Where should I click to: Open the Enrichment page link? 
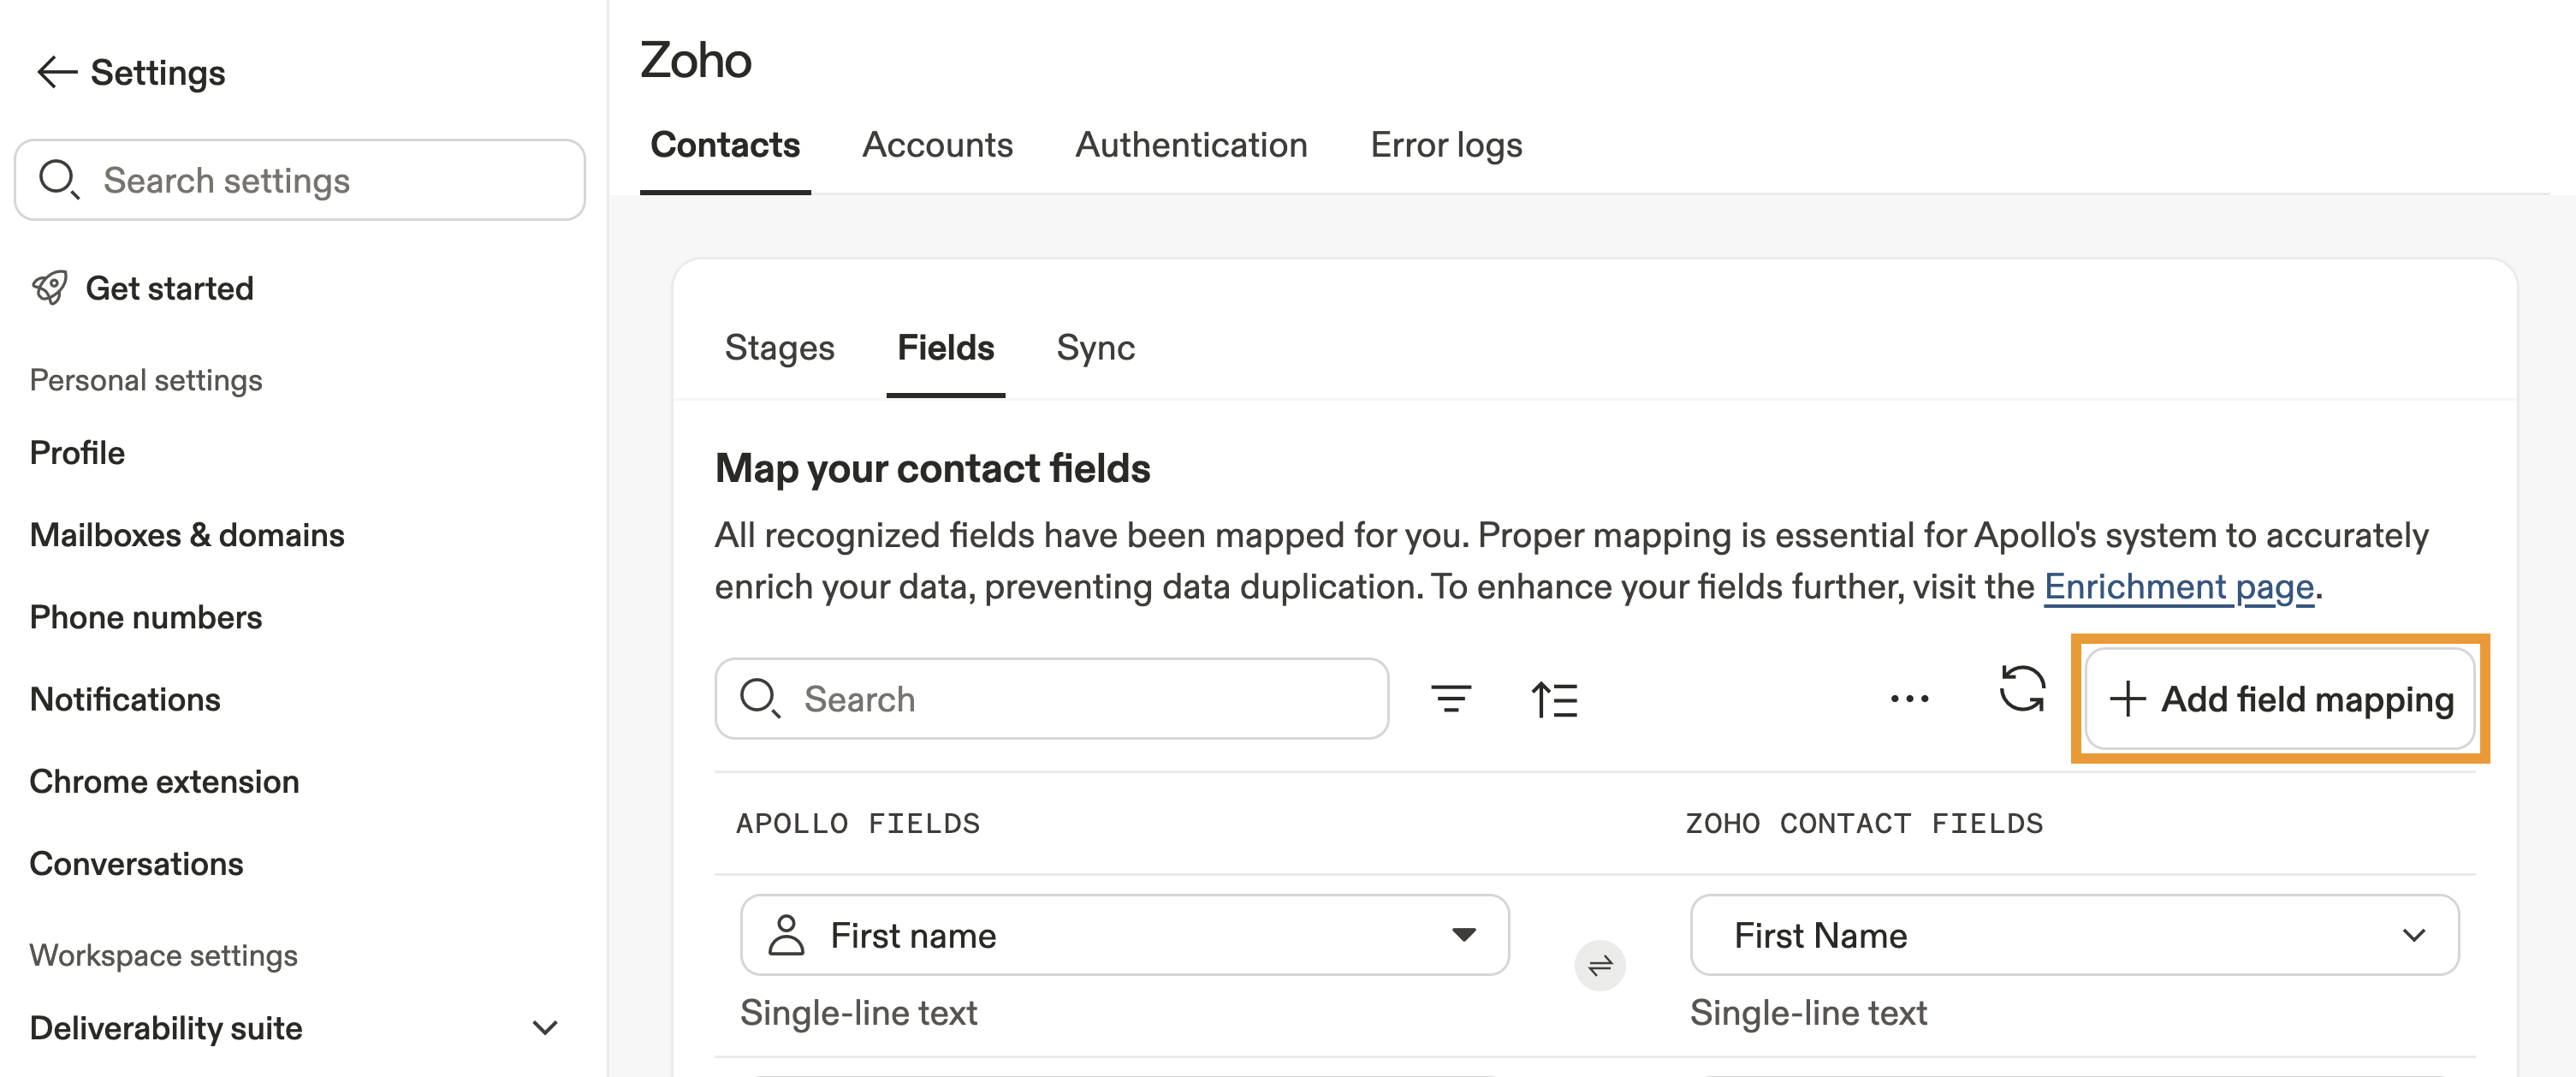[2178, 586]
